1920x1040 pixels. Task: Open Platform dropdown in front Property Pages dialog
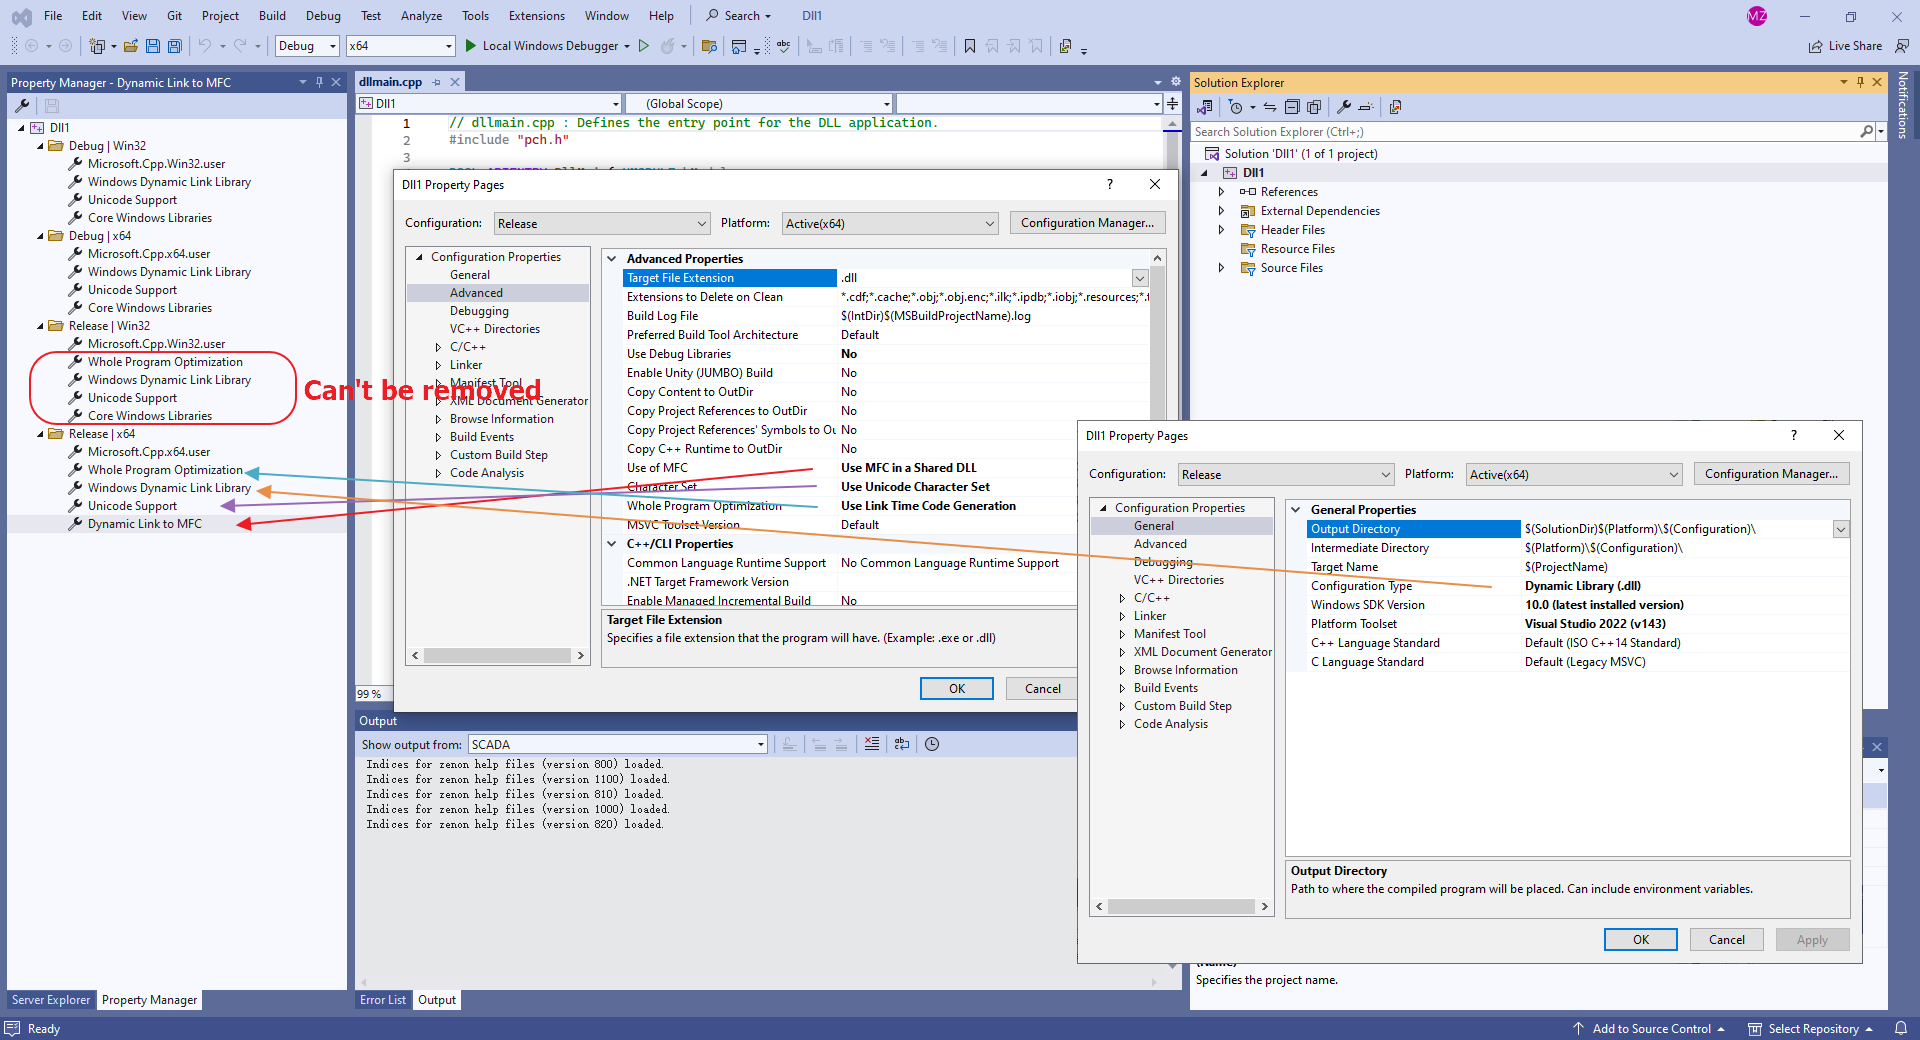(x=1574, y=474)
